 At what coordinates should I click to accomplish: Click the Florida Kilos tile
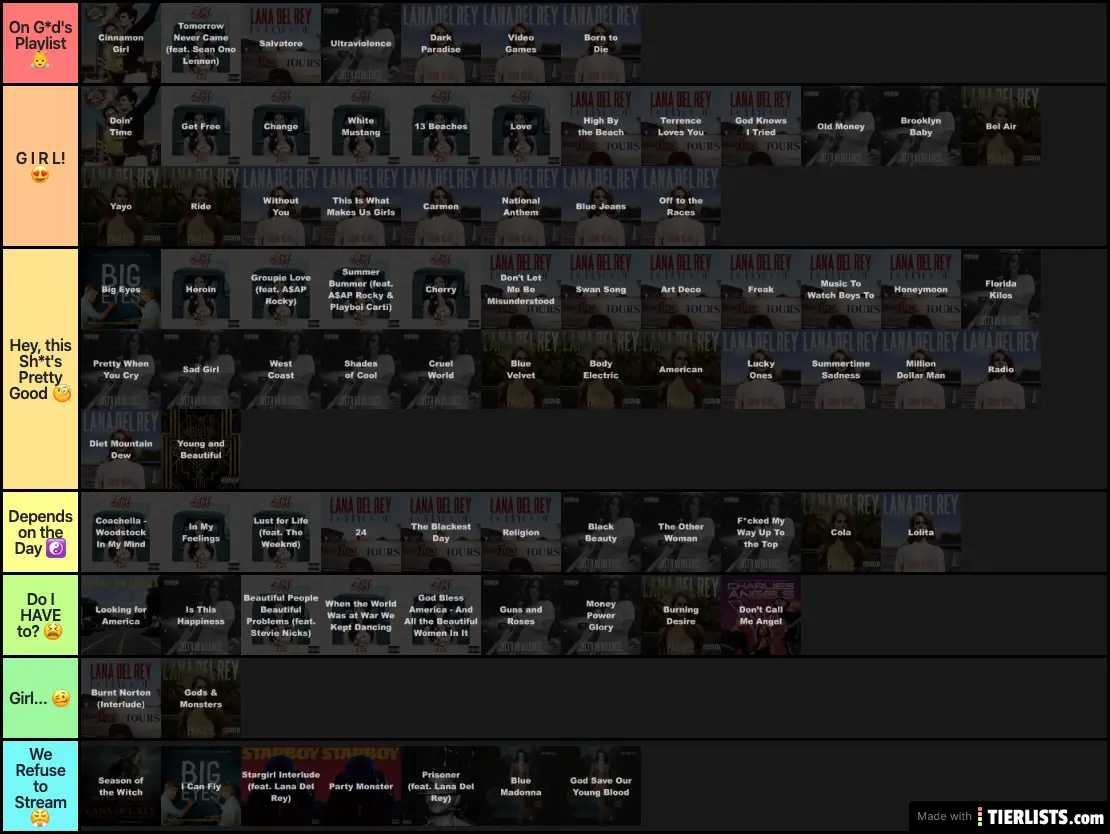[1001, 289]
